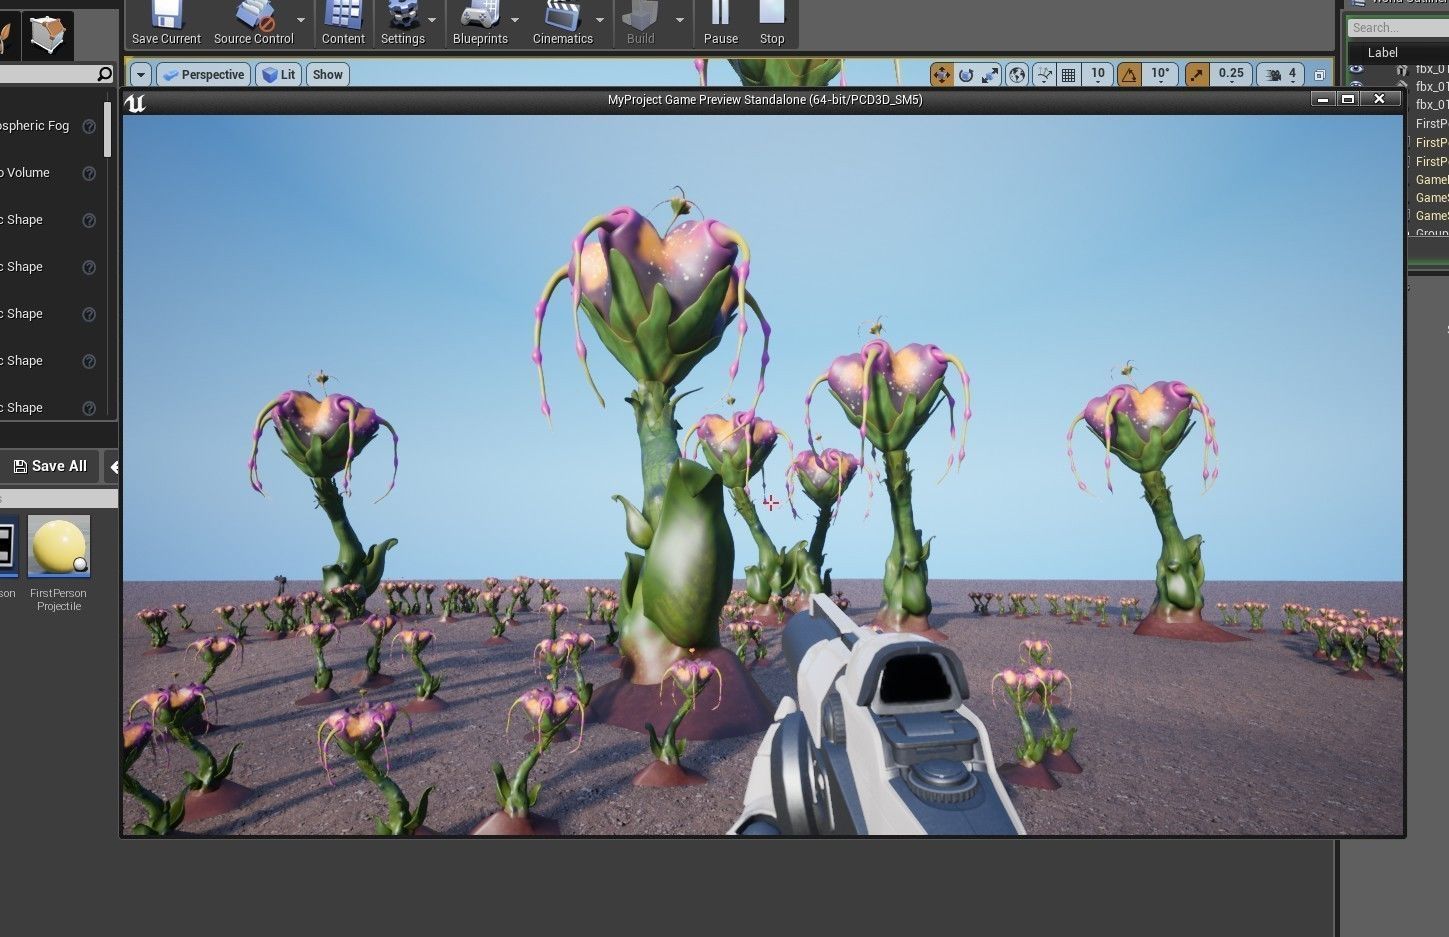
Task: Toggle grid snapping in viewport
Action: pyautogui.click(x=1068, y=75)
